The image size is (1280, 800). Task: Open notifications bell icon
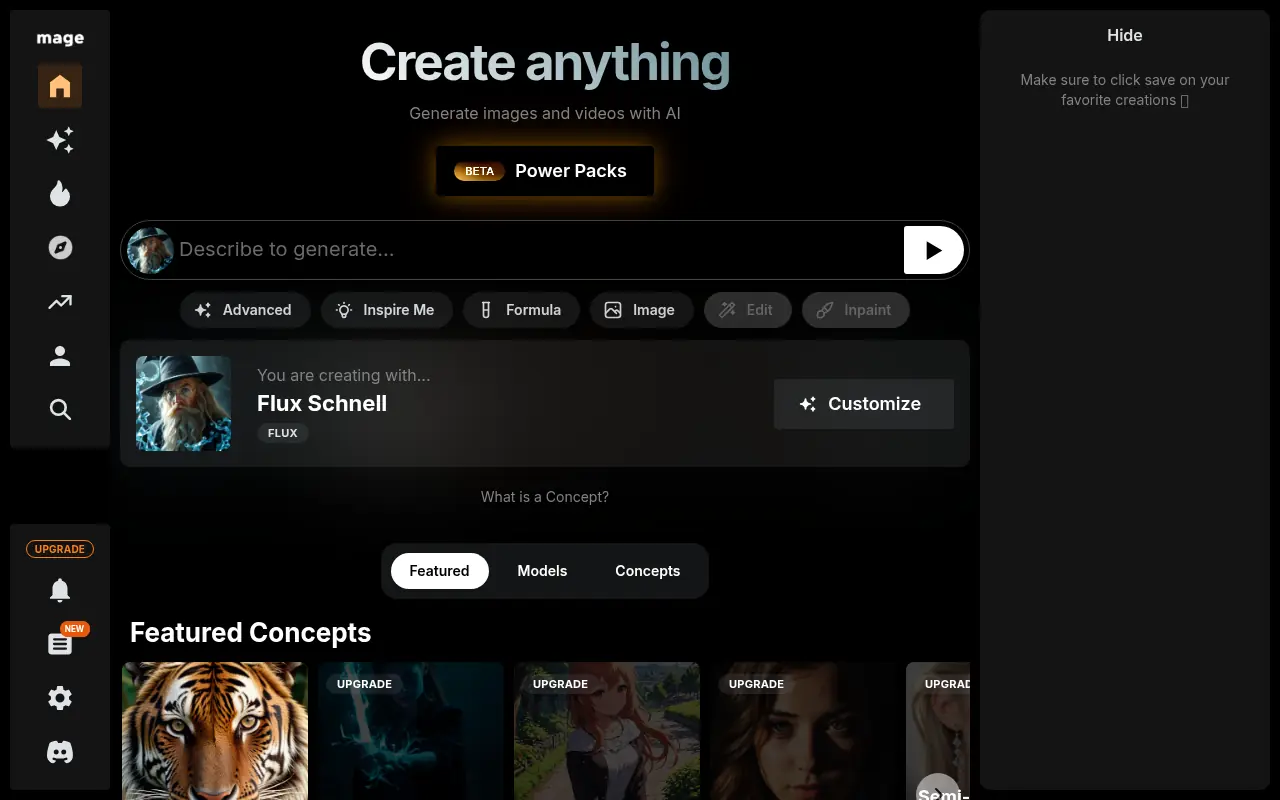pos(60,590)
